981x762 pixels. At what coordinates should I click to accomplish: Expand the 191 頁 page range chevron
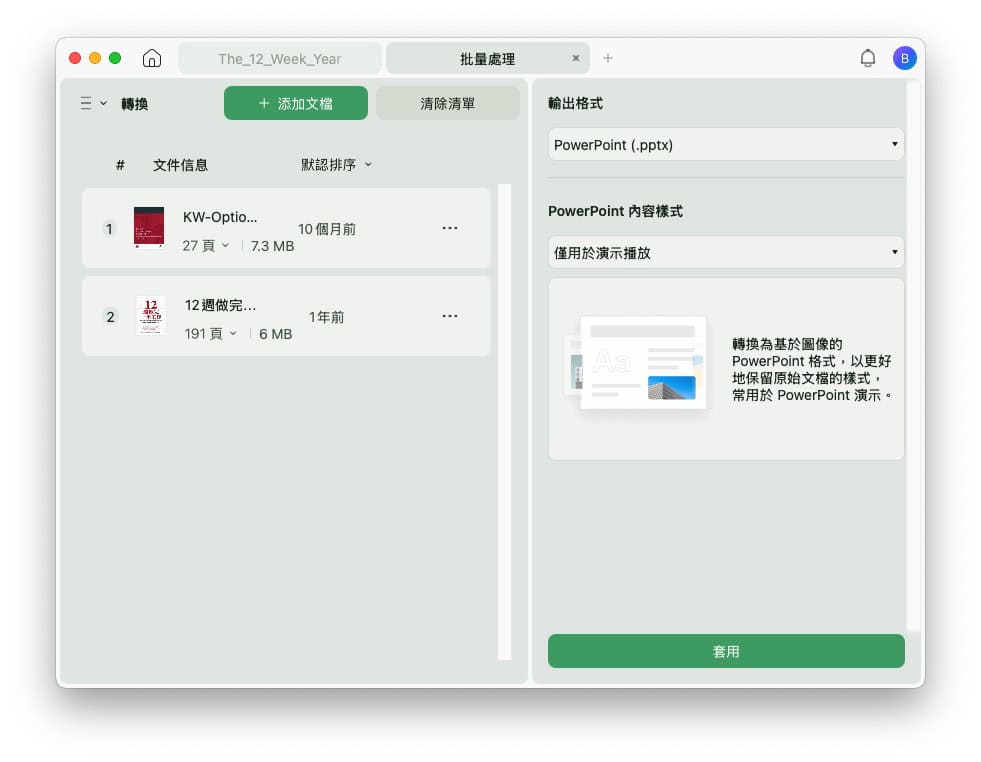click(x=233, y=333)
